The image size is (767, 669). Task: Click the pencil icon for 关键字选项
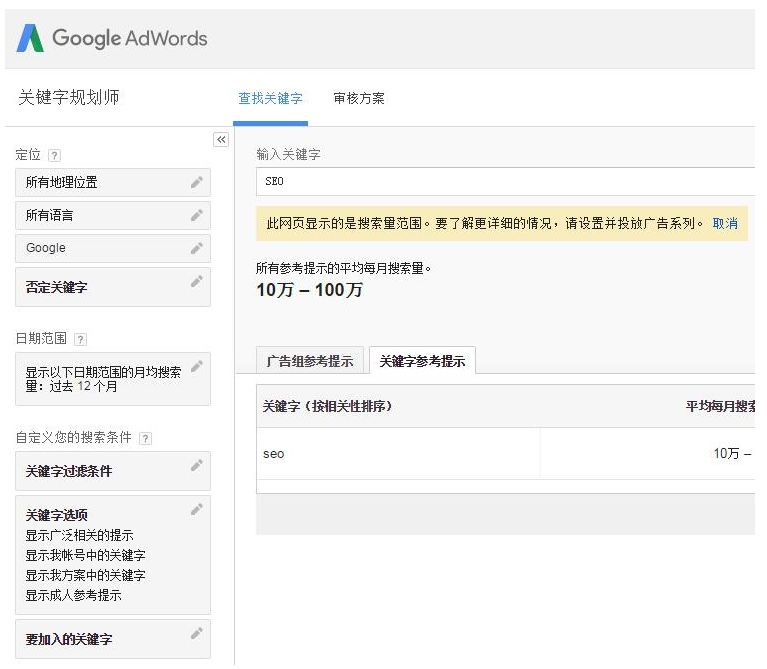click(197, 510)
